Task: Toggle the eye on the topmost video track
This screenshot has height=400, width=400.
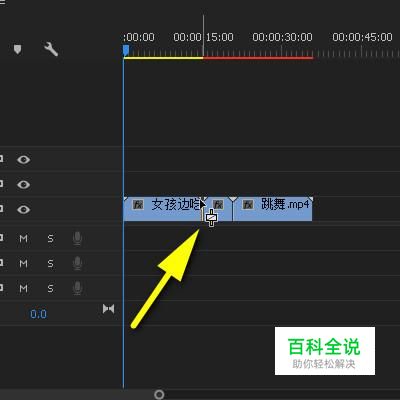Action: pos(23,160)
